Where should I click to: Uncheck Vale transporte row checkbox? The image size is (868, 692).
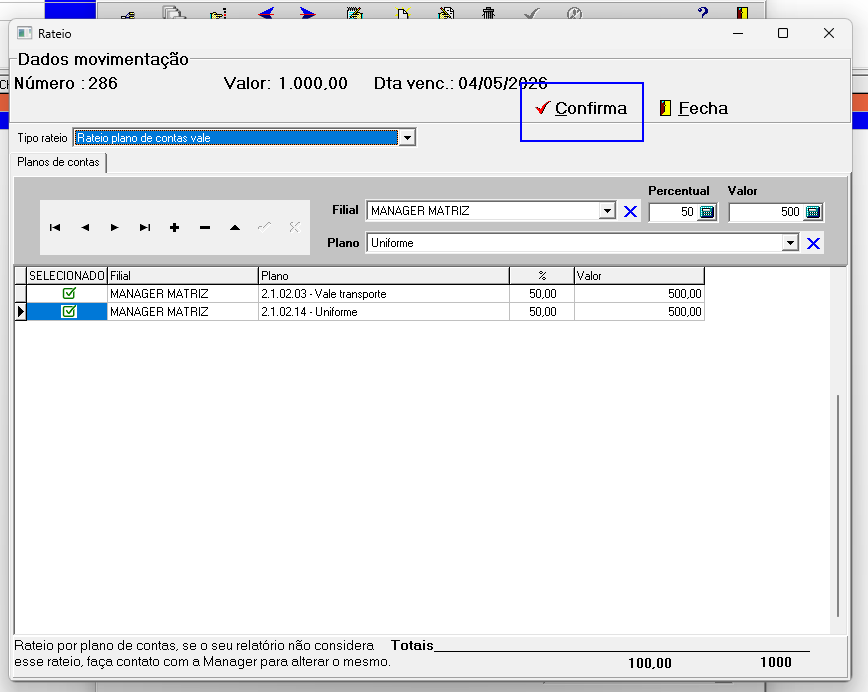pyautogui.click(x=69, y=293)
